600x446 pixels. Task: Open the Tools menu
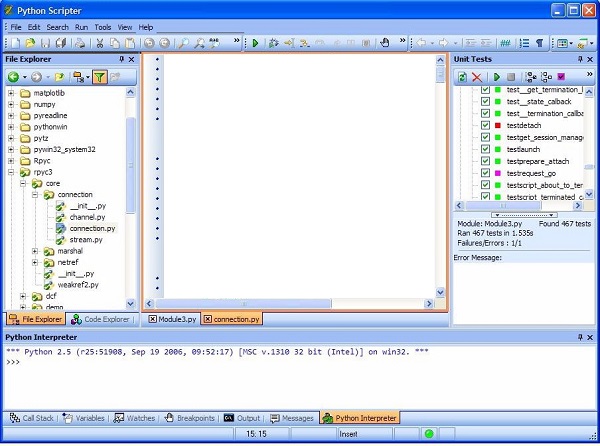point(103,27)
